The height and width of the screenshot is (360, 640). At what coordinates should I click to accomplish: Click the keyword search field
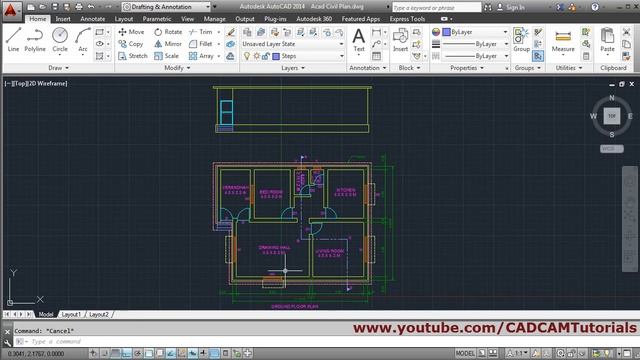(436, 7)
